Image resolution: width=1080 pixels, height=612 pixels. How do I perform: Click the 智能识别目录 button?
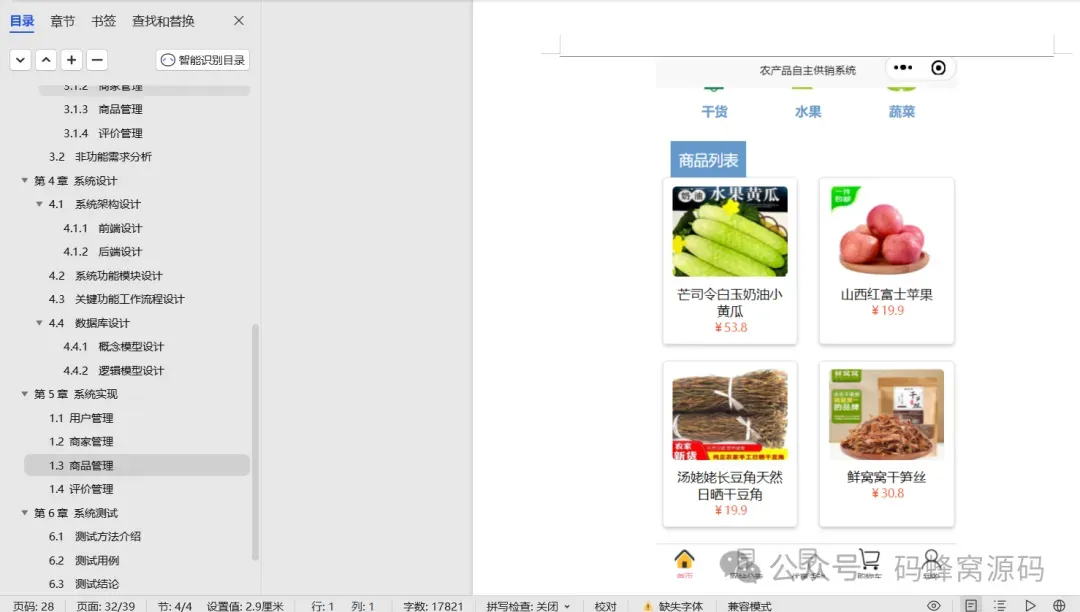pos(202,60)
